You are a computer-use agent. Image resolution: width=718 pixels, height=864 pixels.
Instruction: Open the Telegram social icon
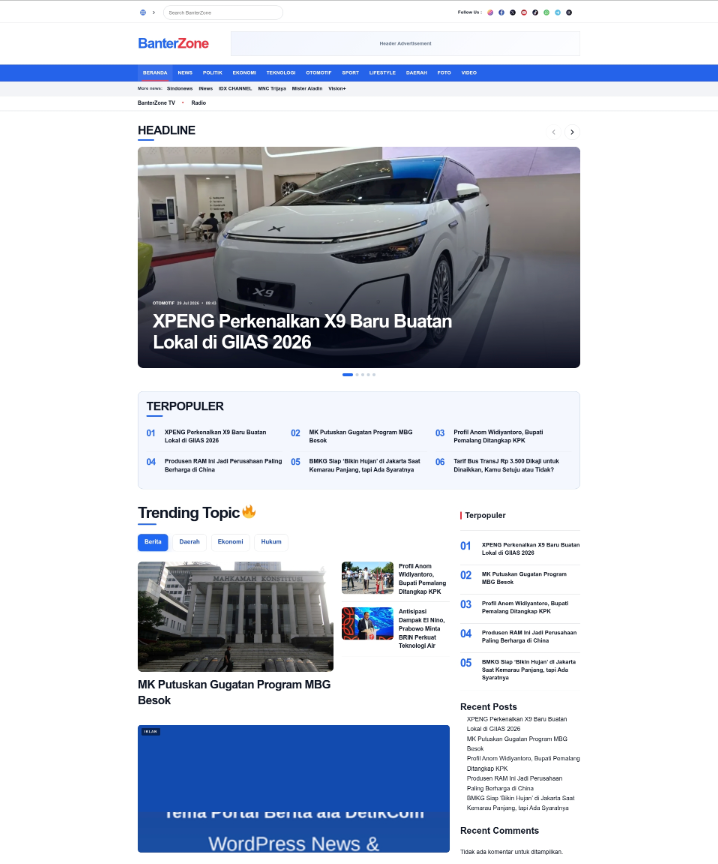pyautogui.click(x=558, y=12)
